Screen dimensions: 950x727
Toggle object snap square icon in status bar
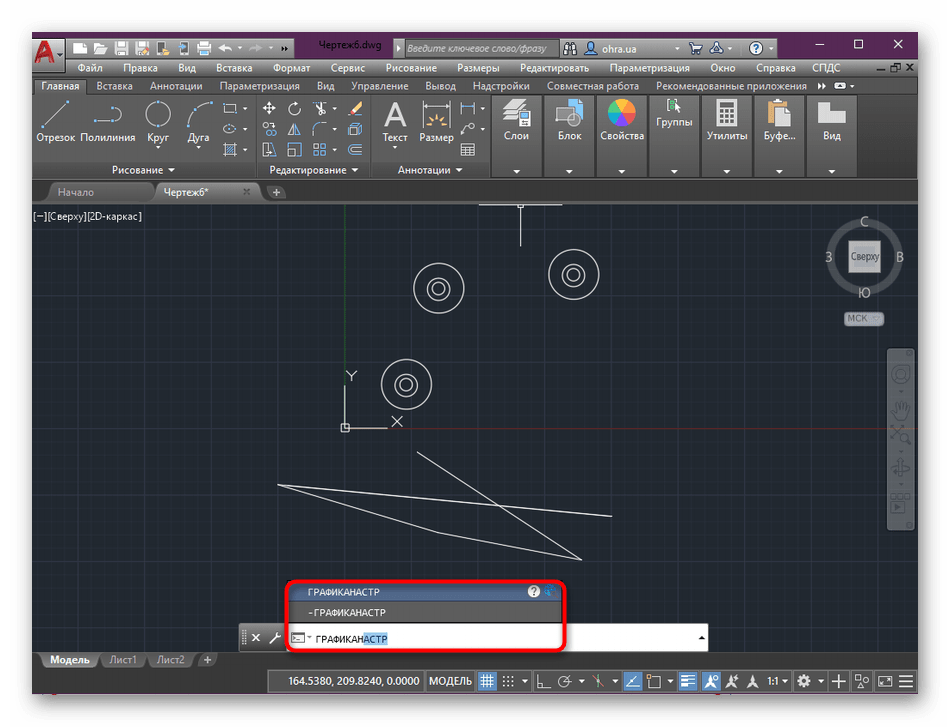654,682
